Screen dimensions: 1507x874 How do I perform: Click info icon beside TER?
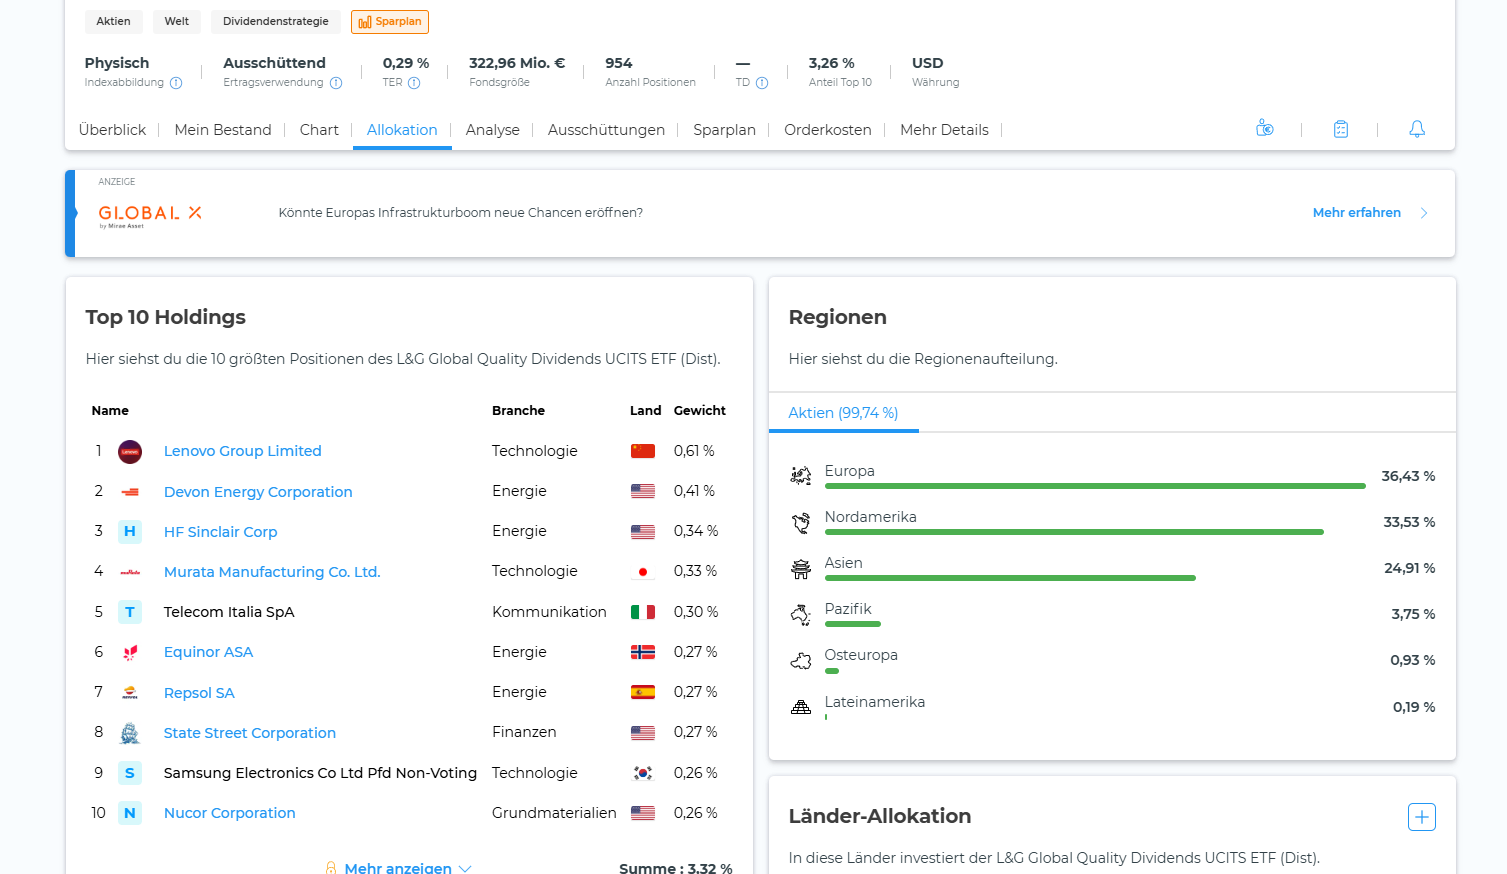(414, 83)
